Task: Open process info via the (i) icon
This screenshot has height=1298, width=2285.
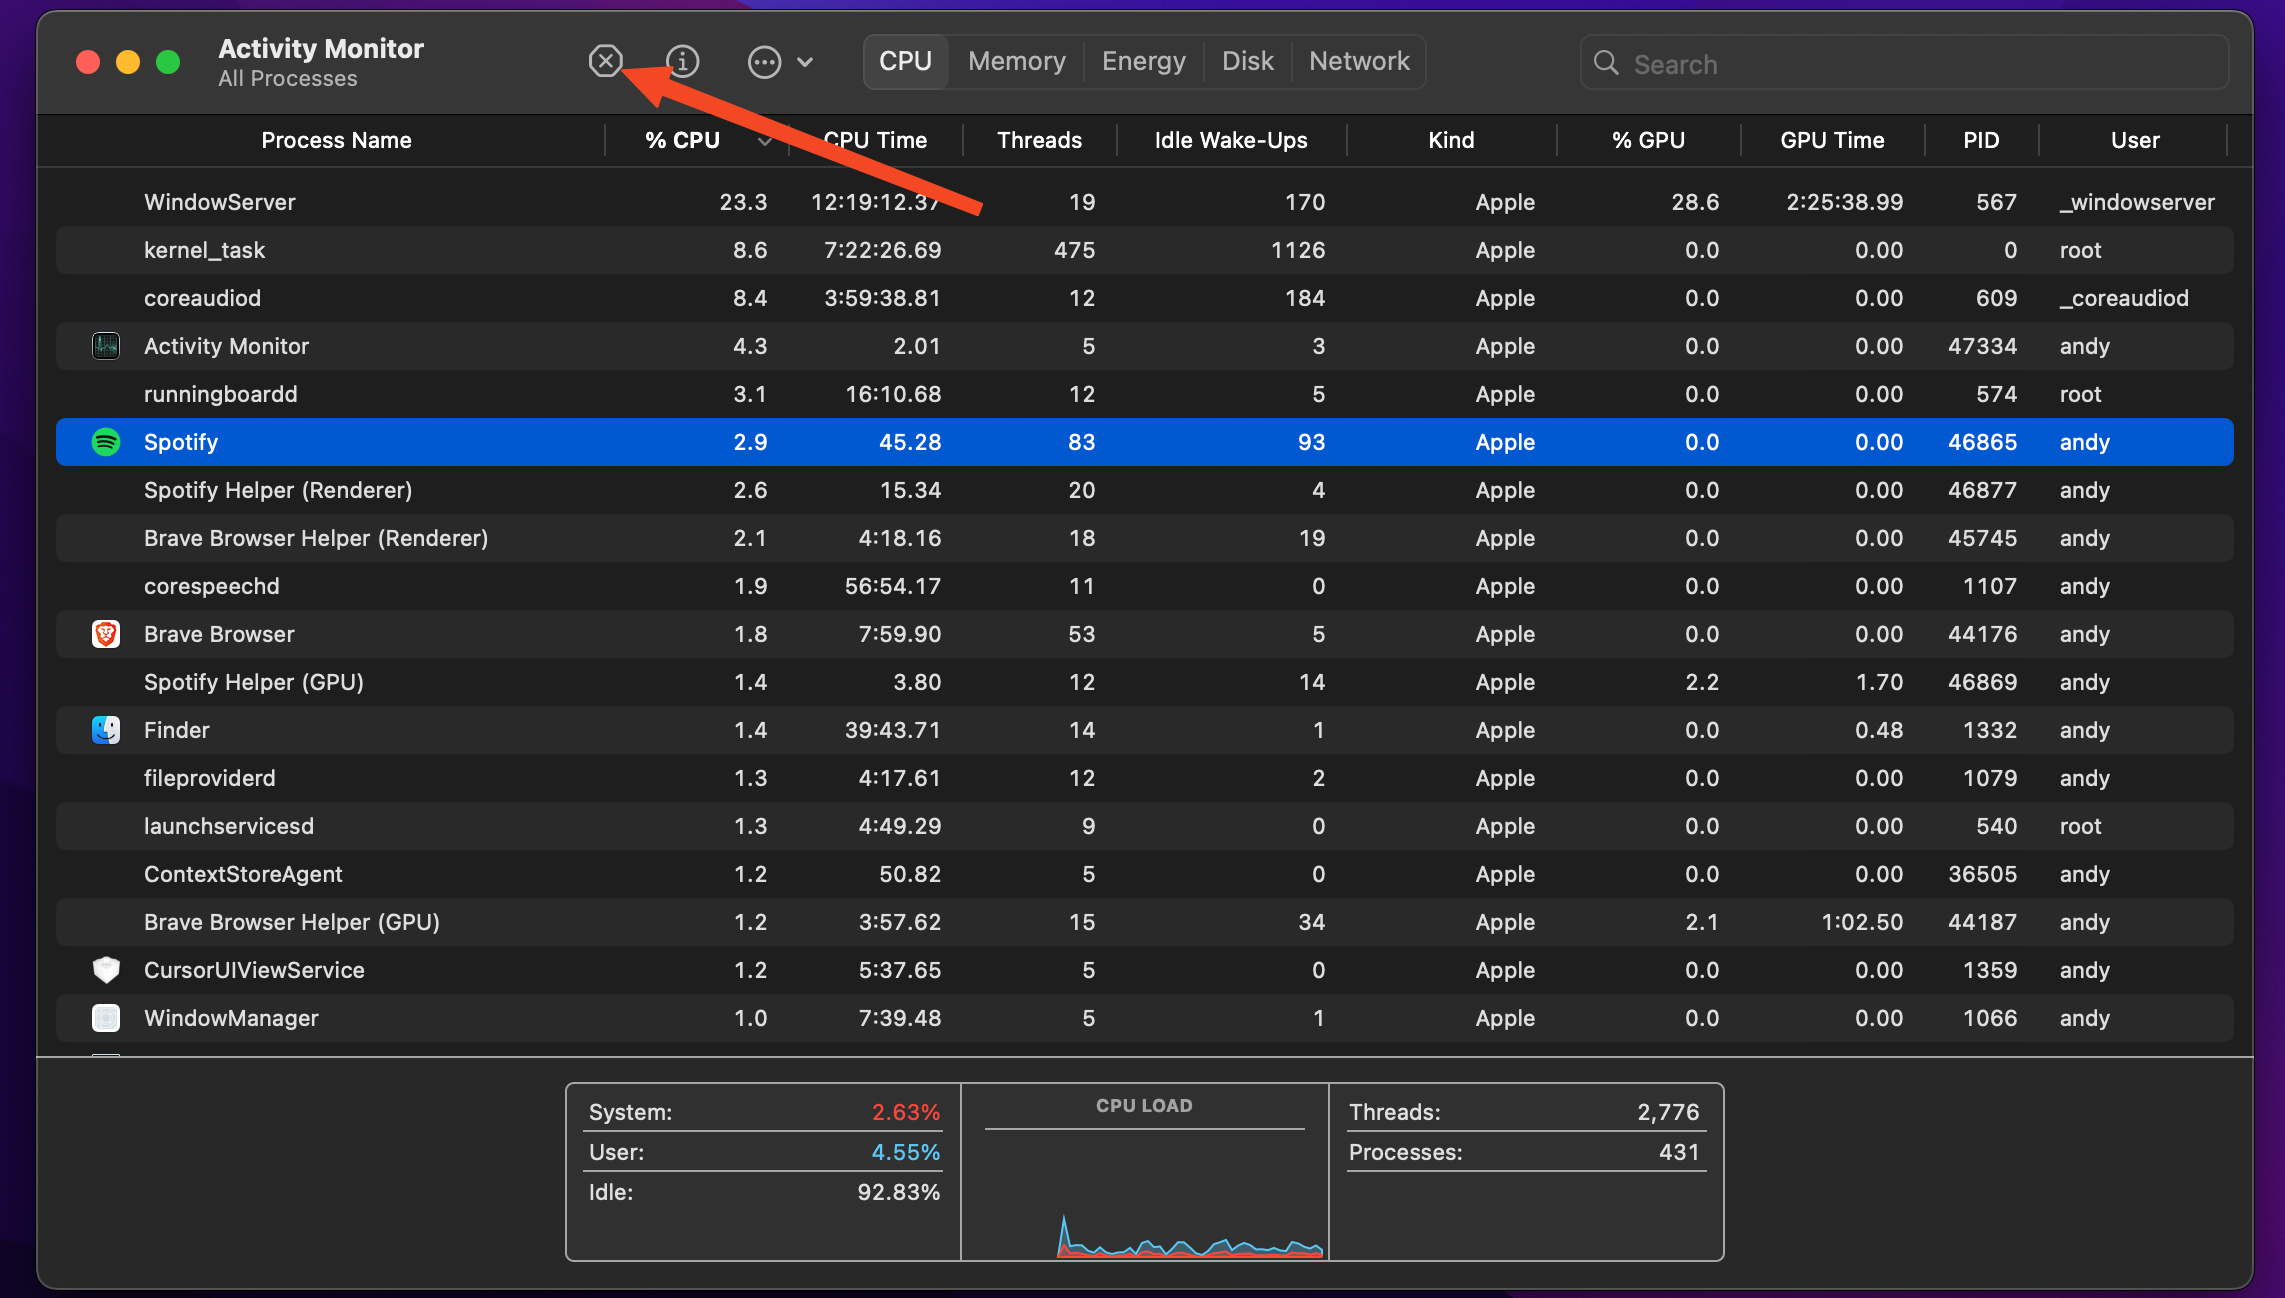Action: click(x=683, y=61)
